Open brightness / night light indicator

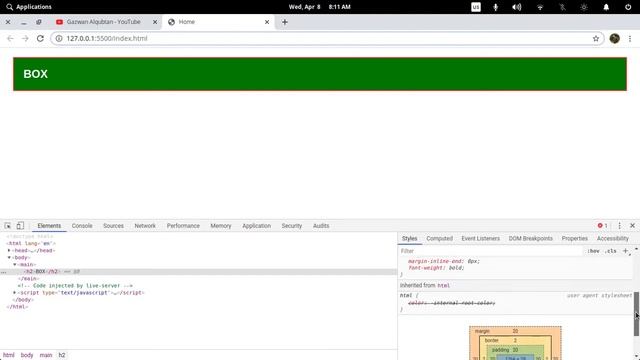(584, 7)
